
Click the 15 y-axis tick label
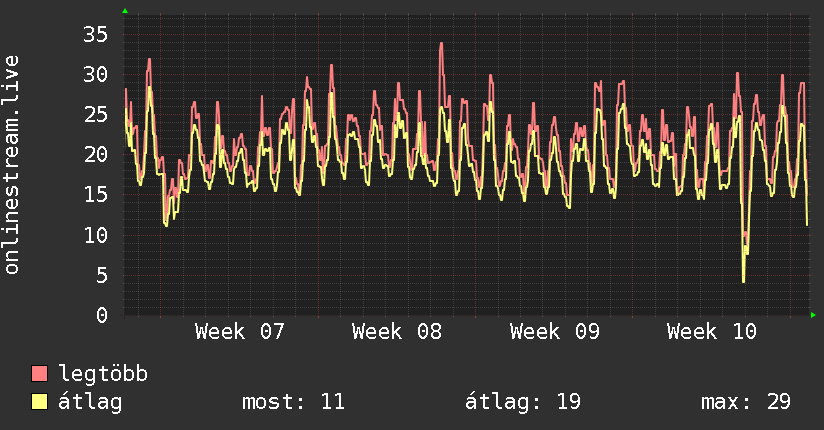tap(96, 195)
